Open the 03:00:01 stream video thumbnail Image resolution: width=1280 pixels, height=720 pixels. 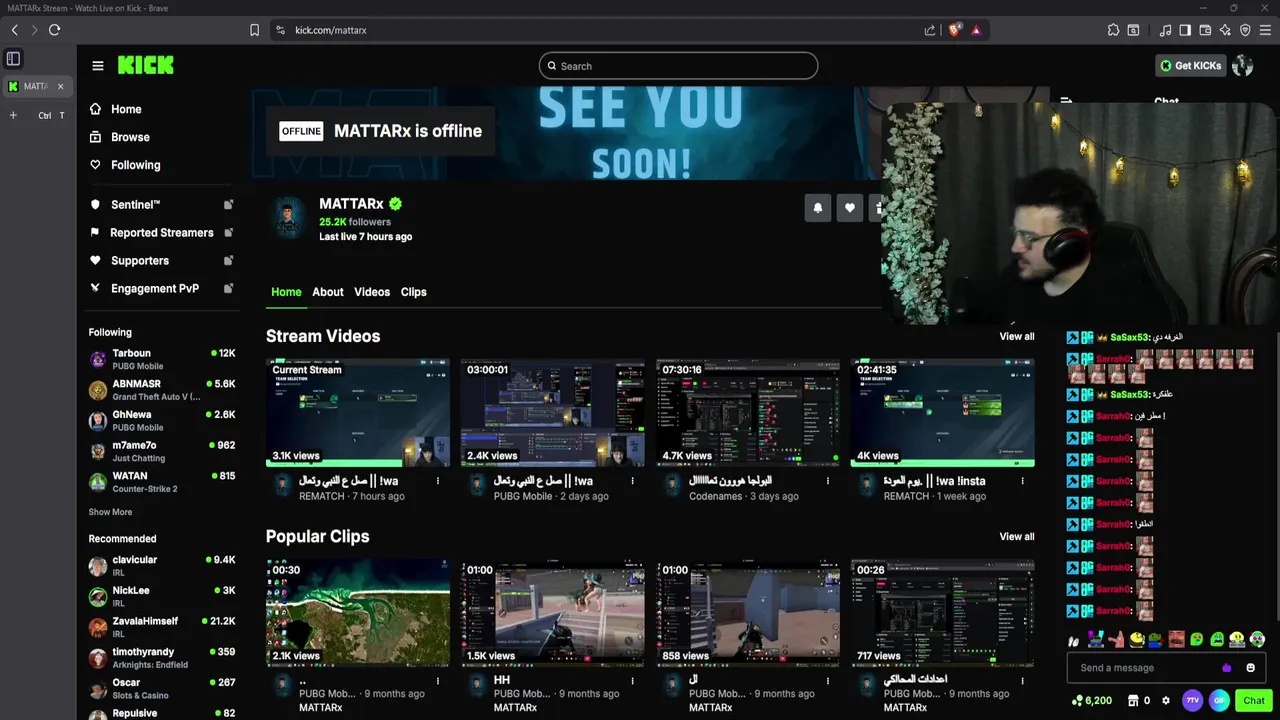(x=553, y=413)
